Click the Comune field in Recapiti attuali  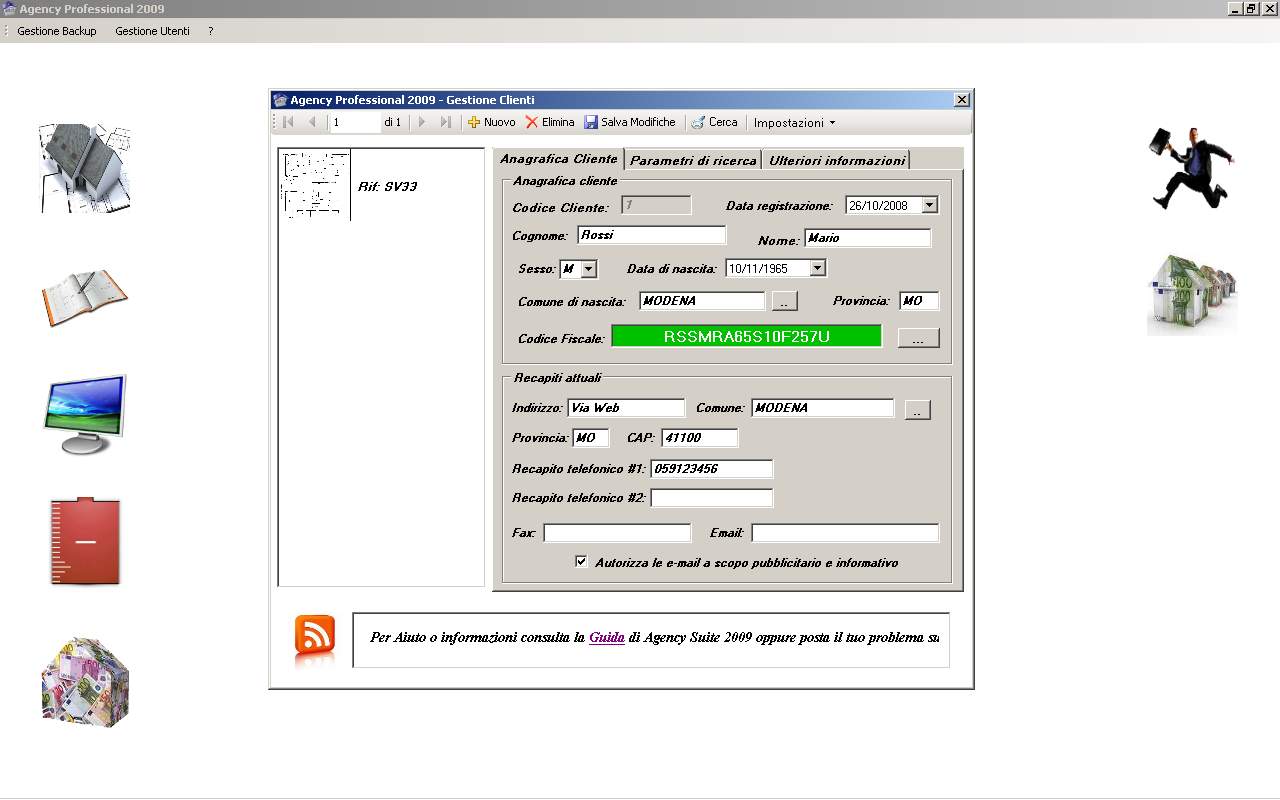823,408
